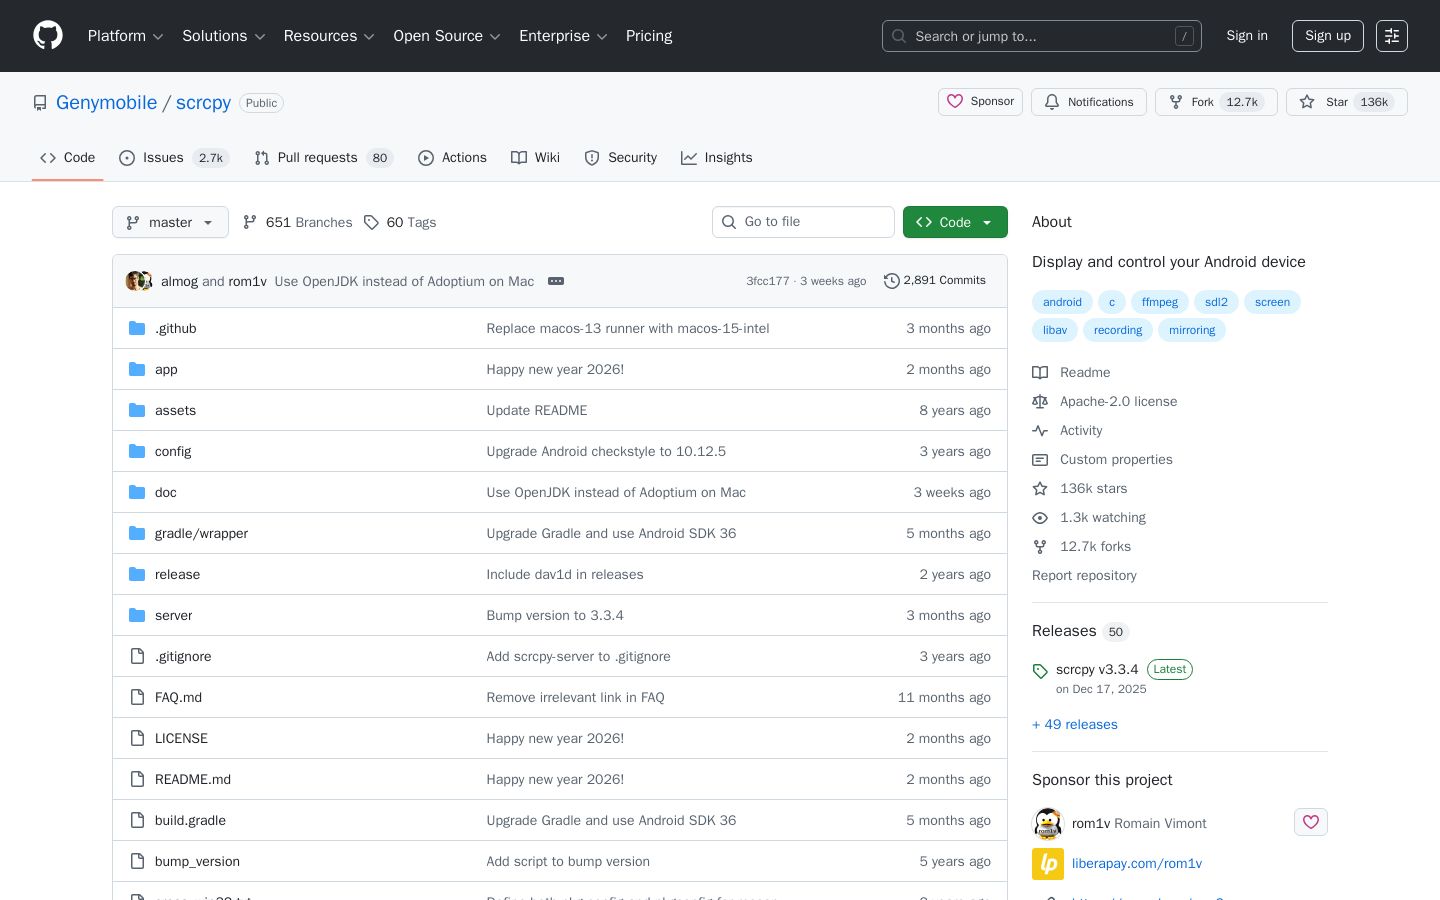Click the gradle/wrapper folder icon
This screenshot has width=1440, height=900.
pyautogui.click(x=137, y=533)
